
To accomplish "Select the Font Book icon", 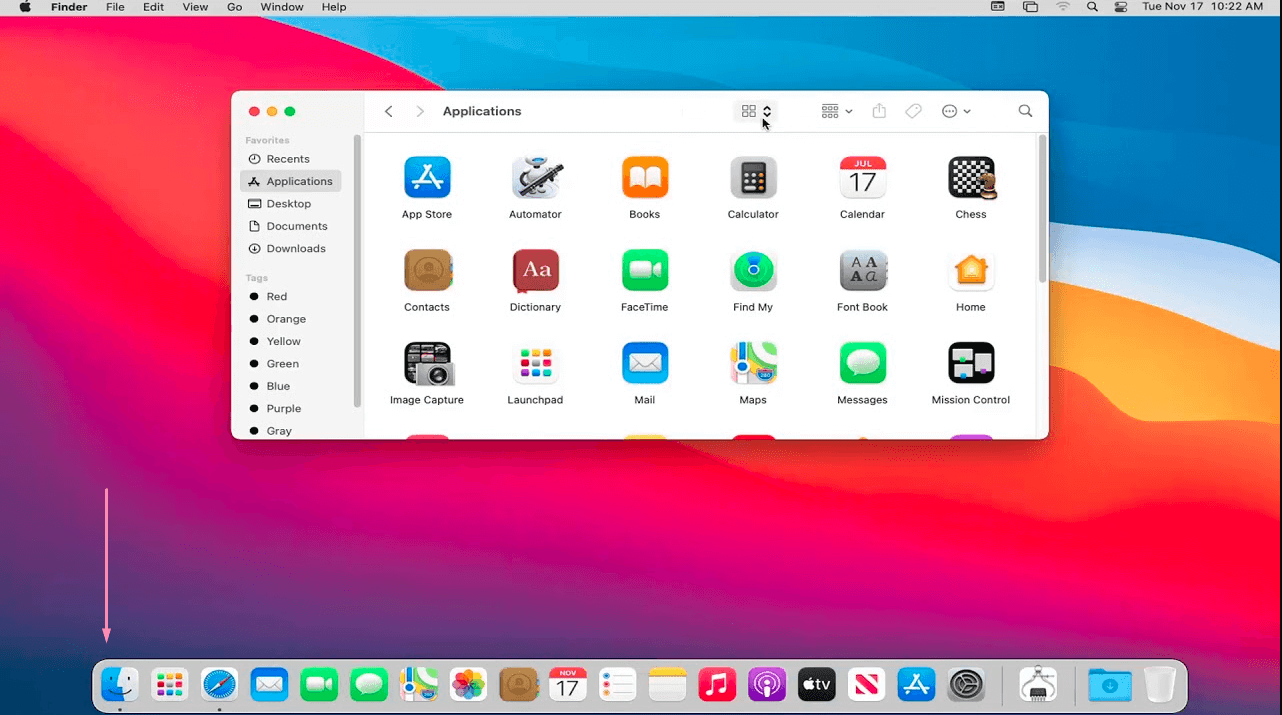I will (862, 270).
